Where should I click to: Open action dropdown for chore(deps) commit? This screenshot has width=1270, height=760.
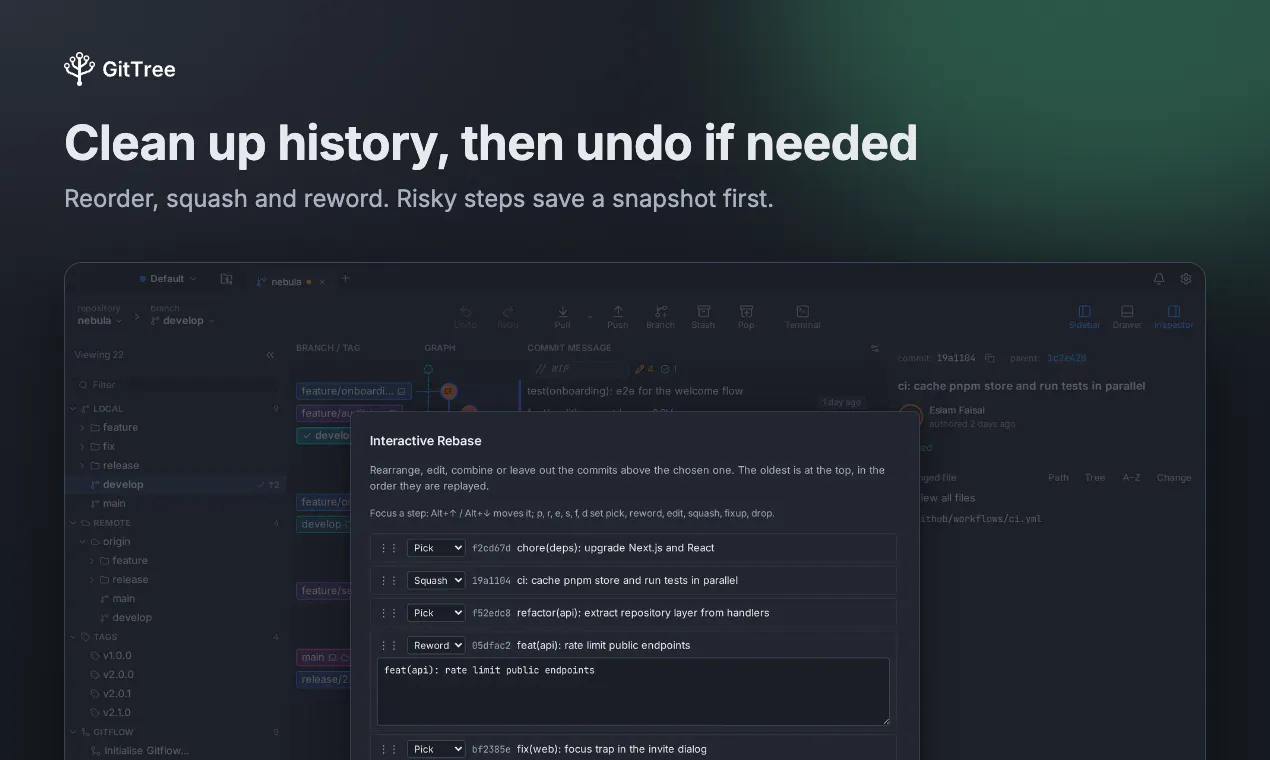(x=436, y=548)
